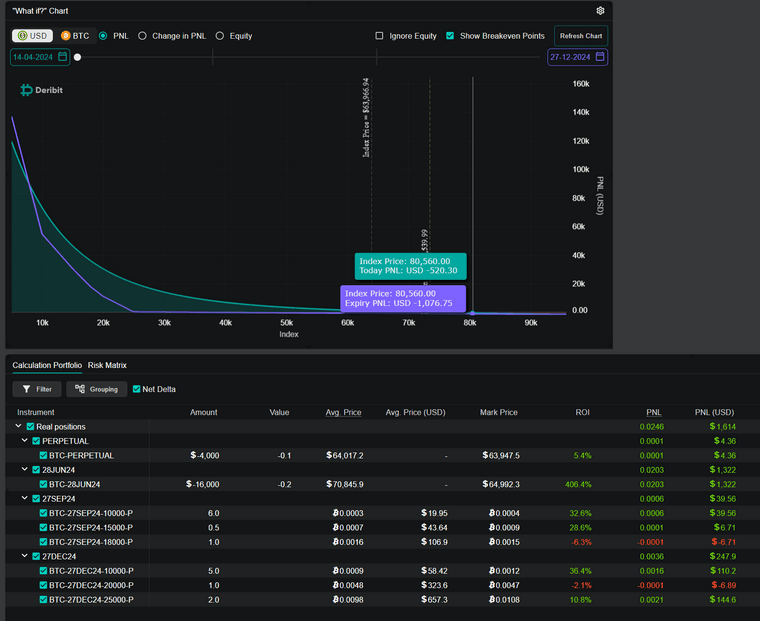This screenshot has height=621, width=760.
Task: Sort by Amount column header
Action: coord(204,412)
